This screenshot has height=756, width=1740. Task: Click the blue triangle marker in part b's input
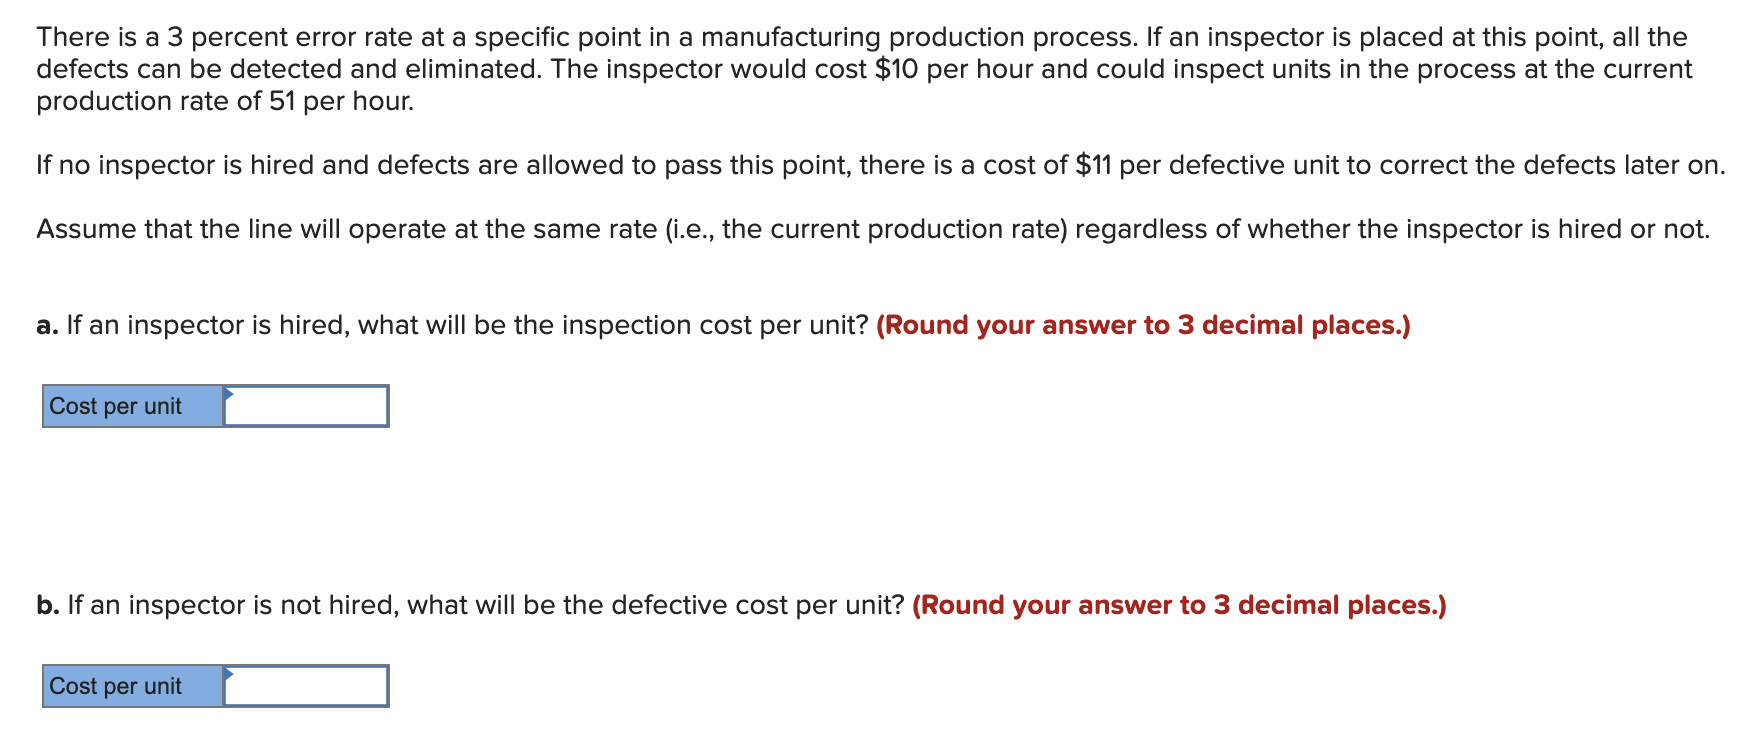pos(228,676)
